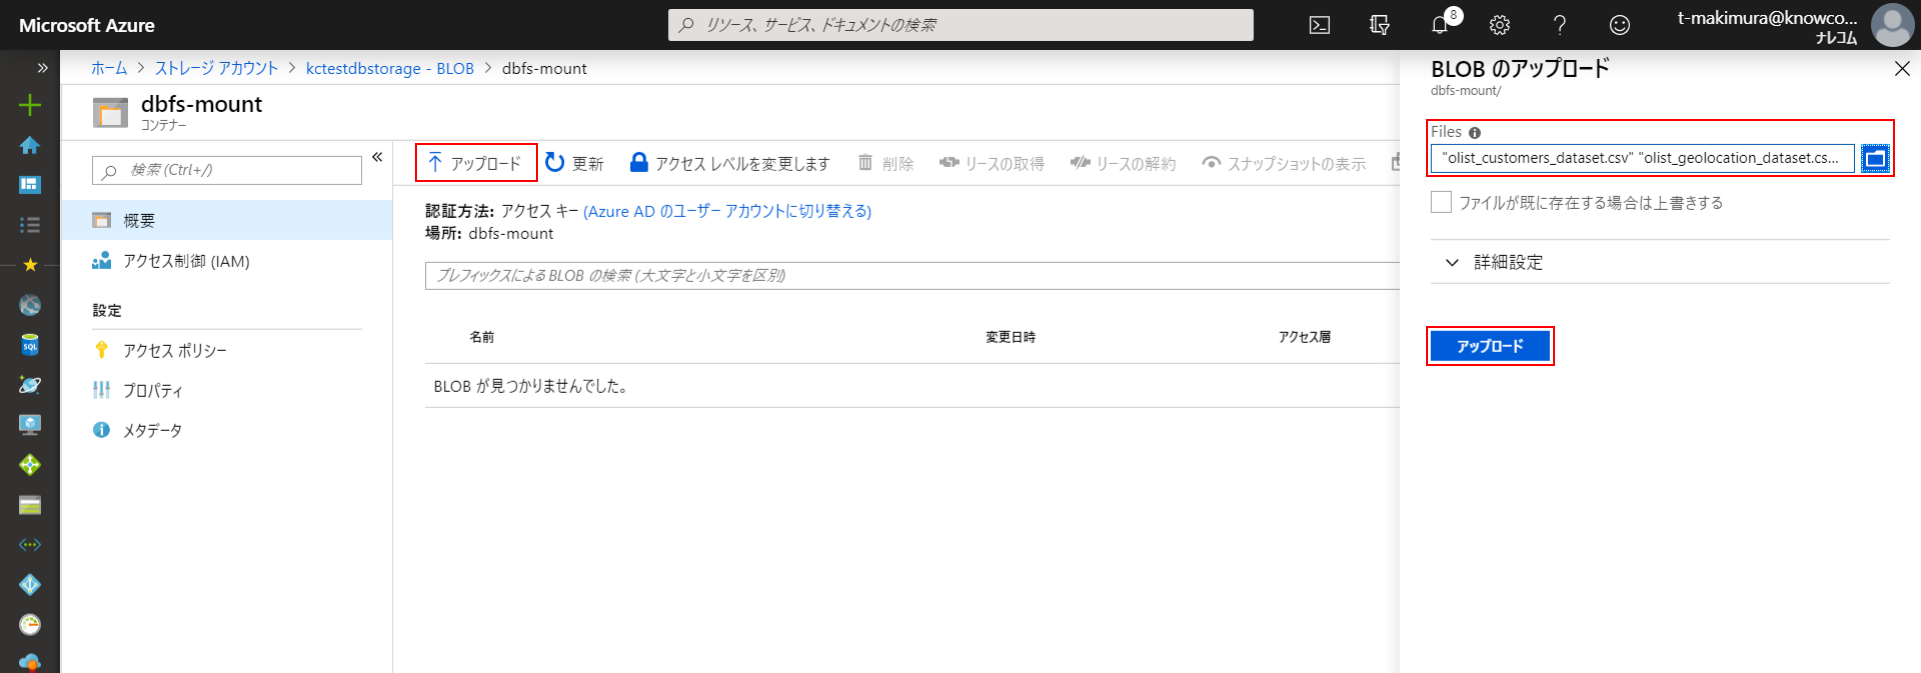This screenshot has width=1921, height=673.
Task: Open help question mark icon
Action: tap(1559, 25)
